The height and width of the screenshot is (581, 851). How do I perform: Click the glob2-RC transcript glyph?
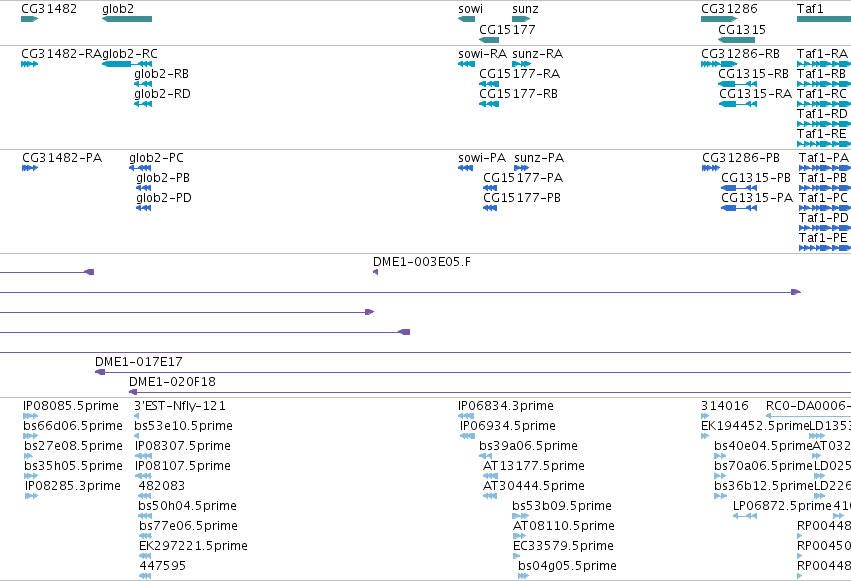(127, 64)
